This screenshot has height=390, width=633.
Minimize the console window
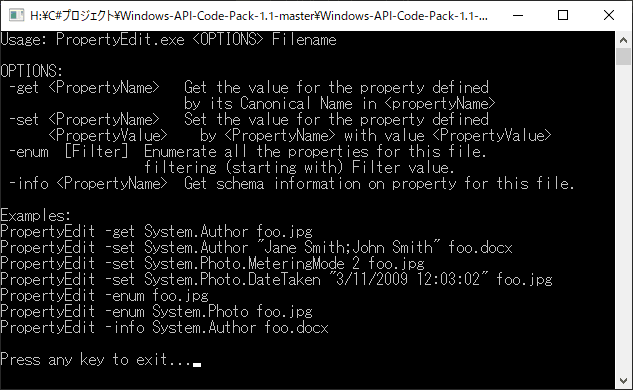518,15
